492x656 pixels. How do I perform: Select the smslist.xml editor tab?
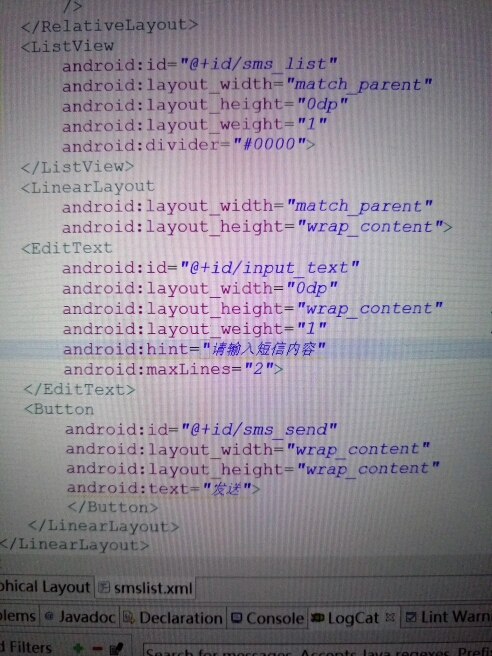[145, 588]
